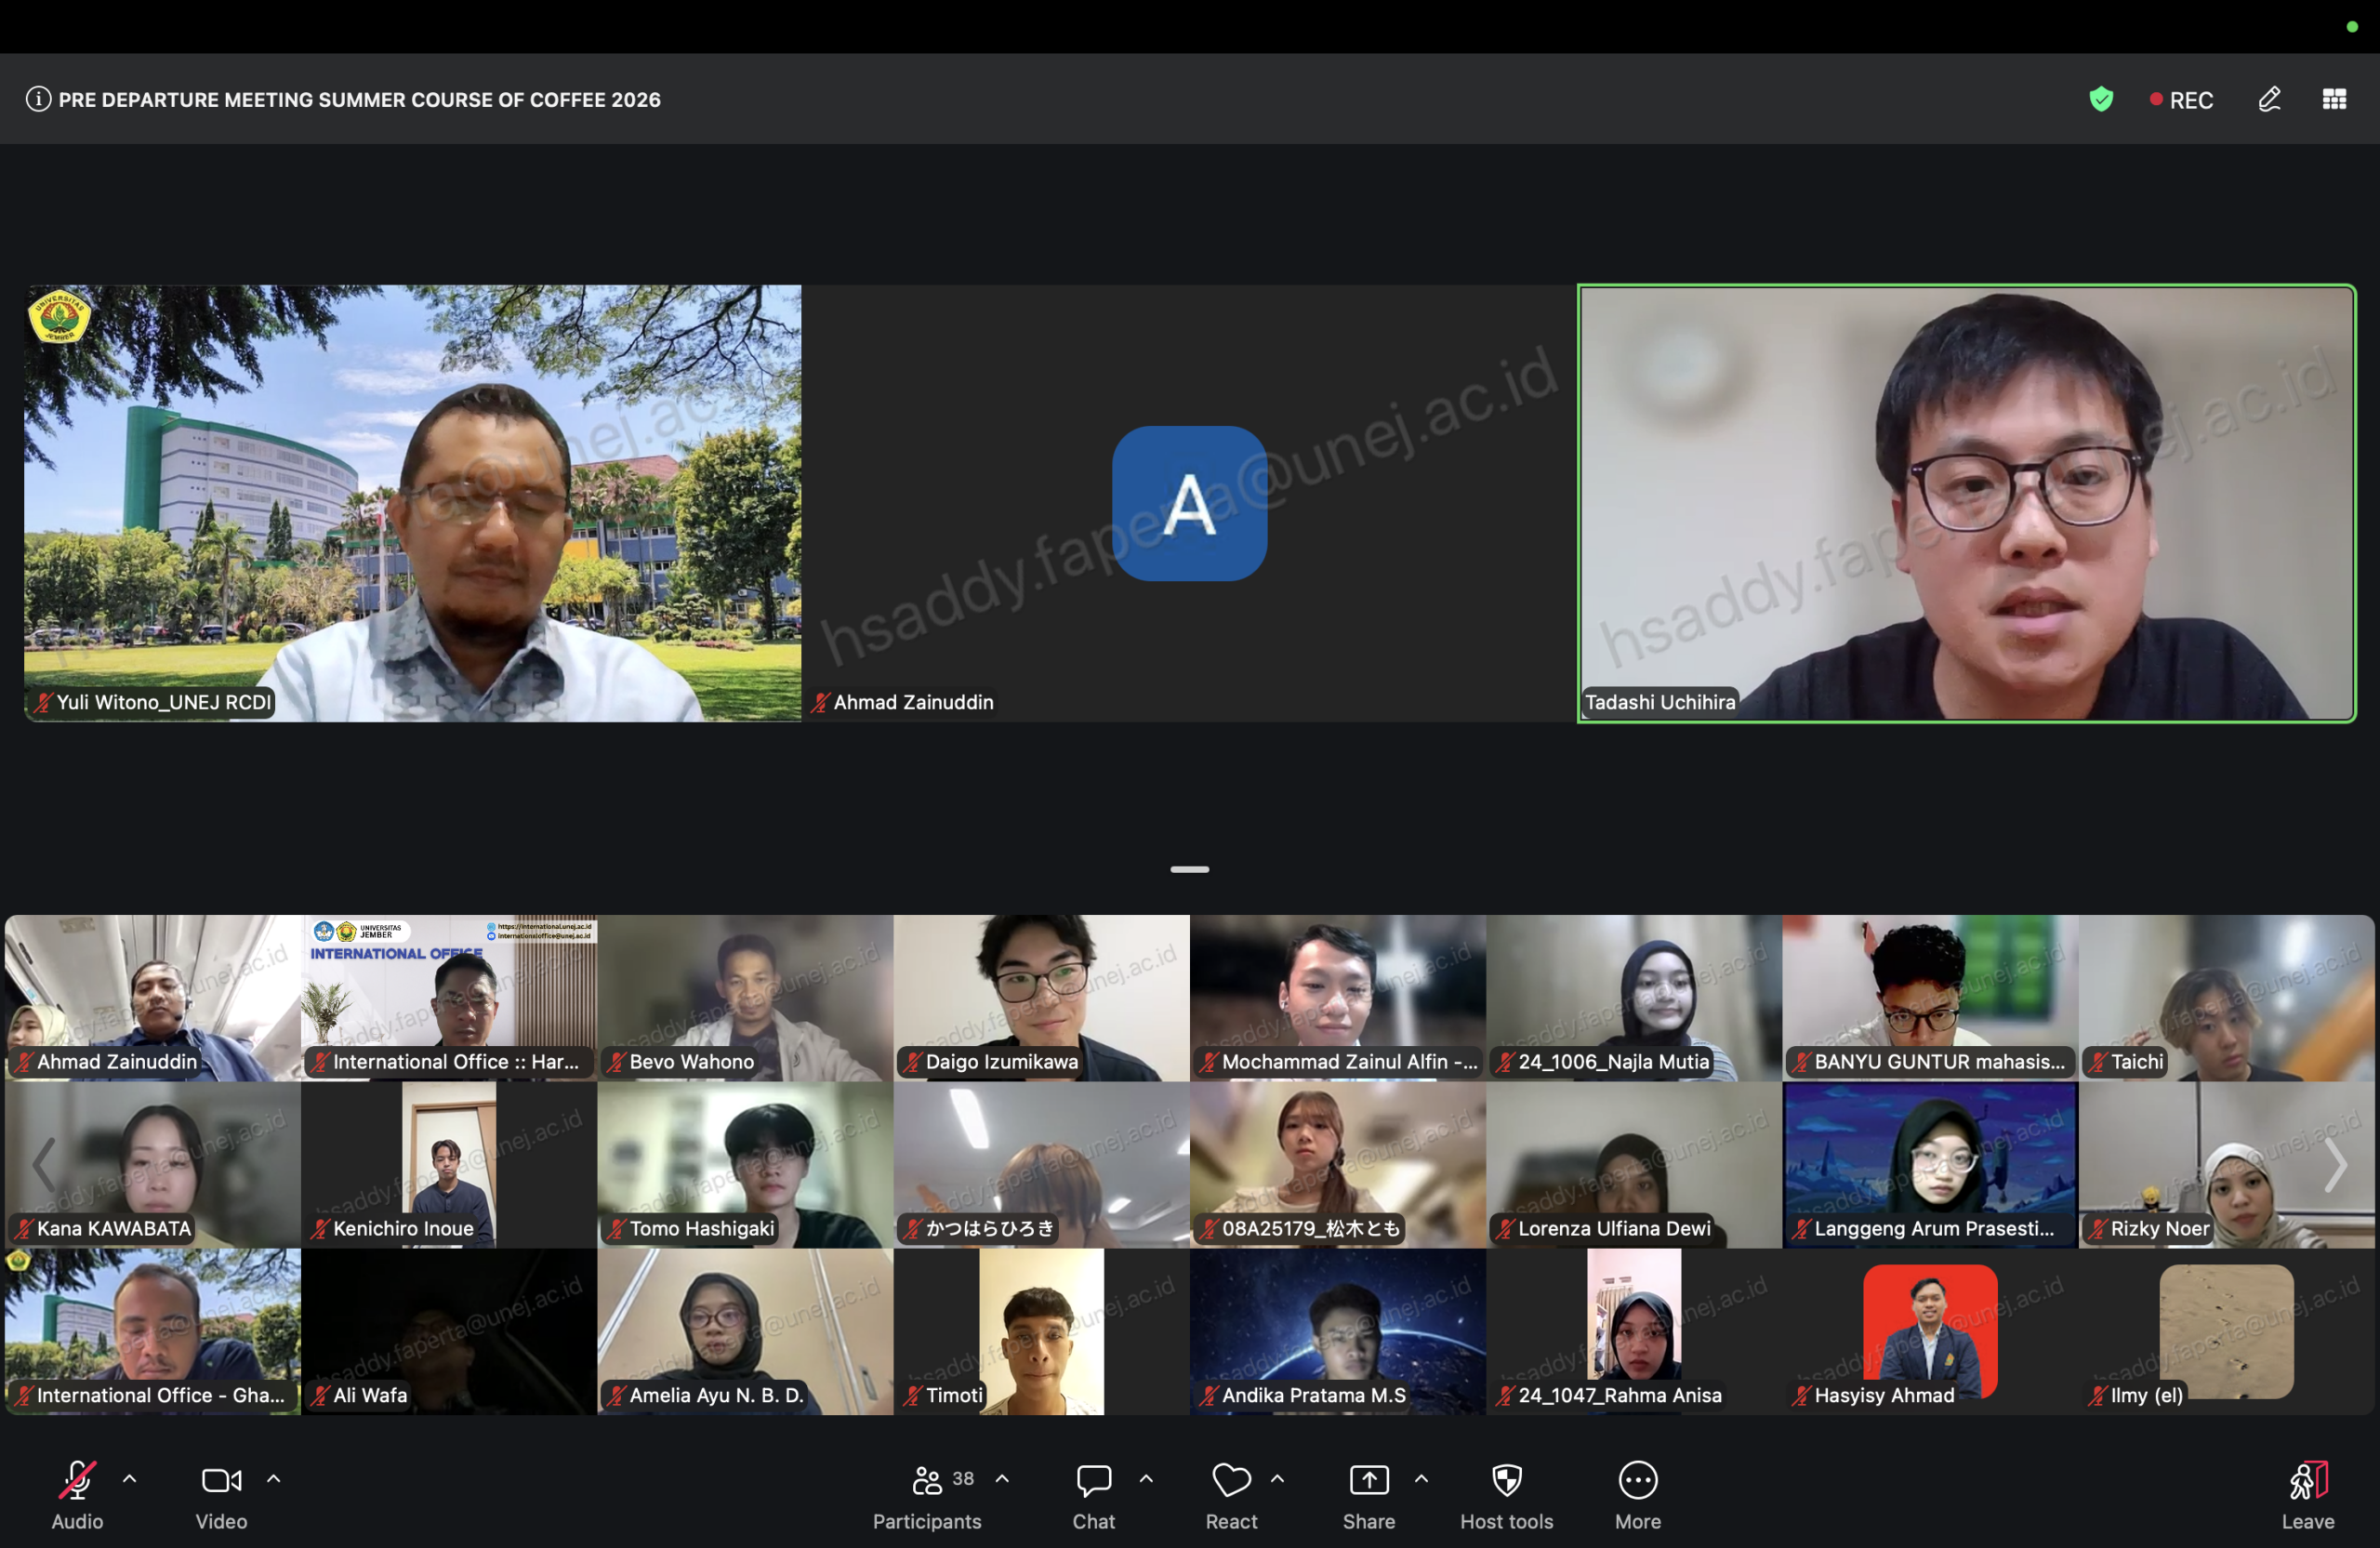Click the Tadashi Uchihira name label

click(1660, 702)
